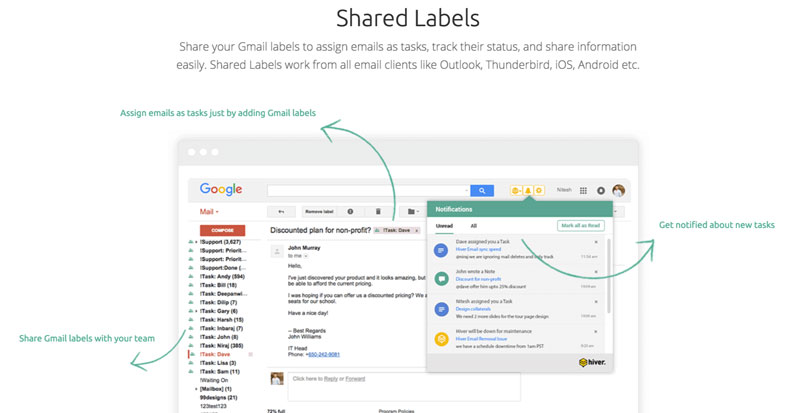Open the move-to folder dropdown
The height and width of the screenshot is (413, 800).
414,211
